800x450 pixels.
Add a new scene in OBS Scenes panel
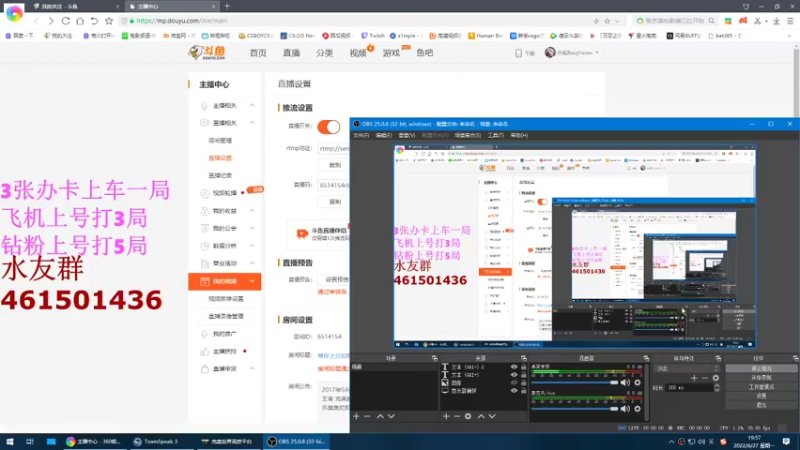coord(356,416)
